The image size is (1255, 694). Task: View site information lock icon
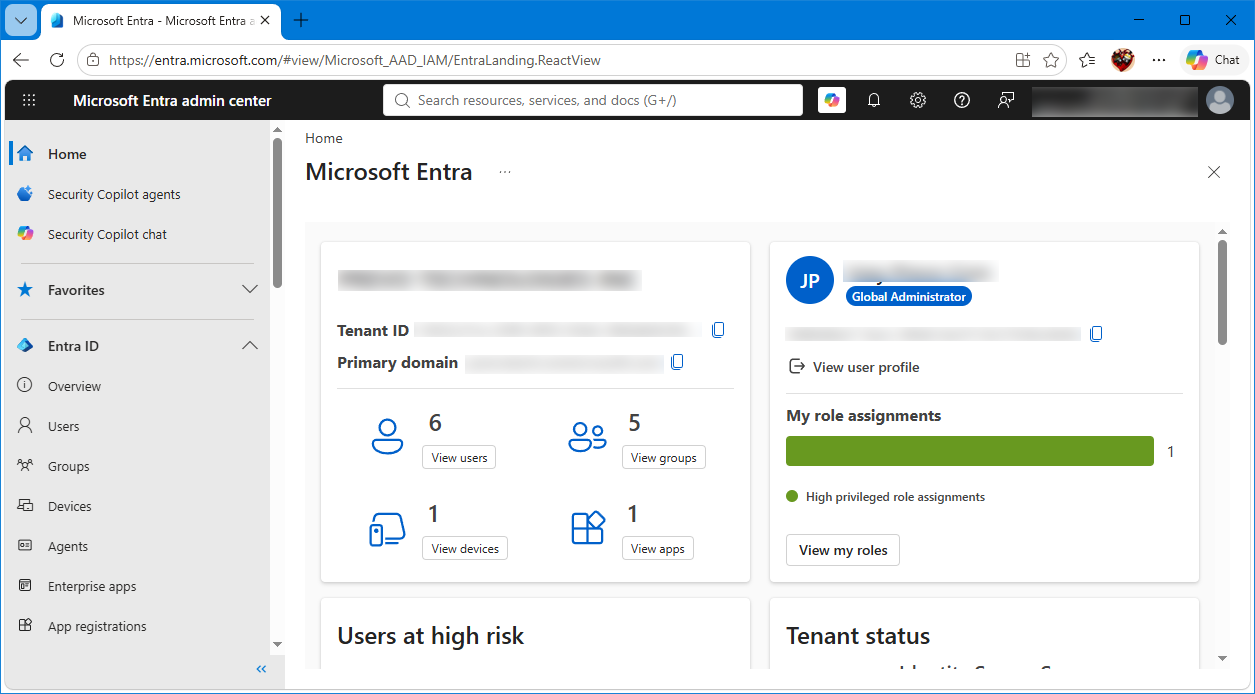(93, 60)
